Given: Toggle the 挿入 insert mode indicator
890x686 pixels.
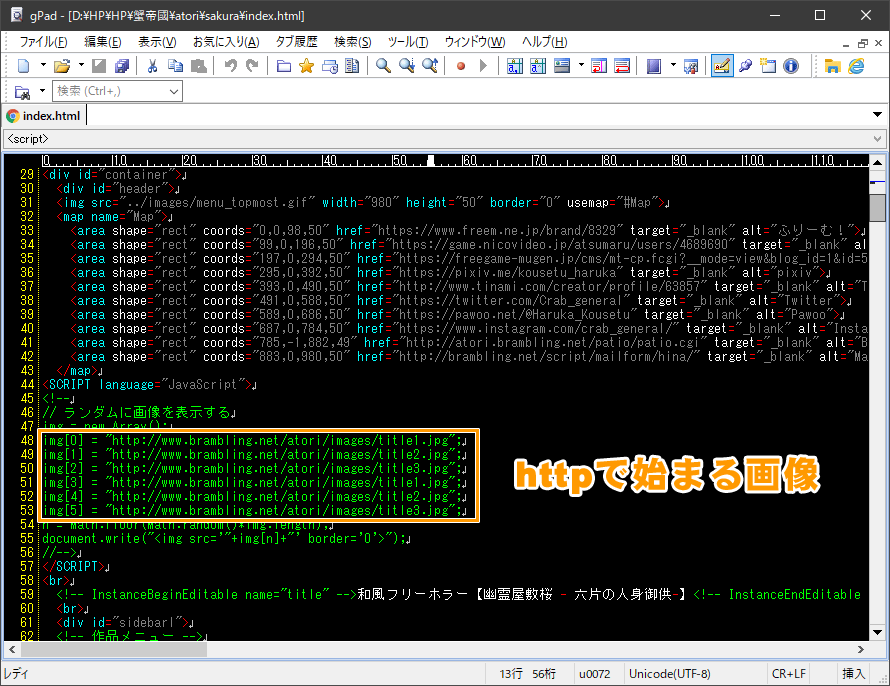Looking at the screenshot, I should 853,674.
